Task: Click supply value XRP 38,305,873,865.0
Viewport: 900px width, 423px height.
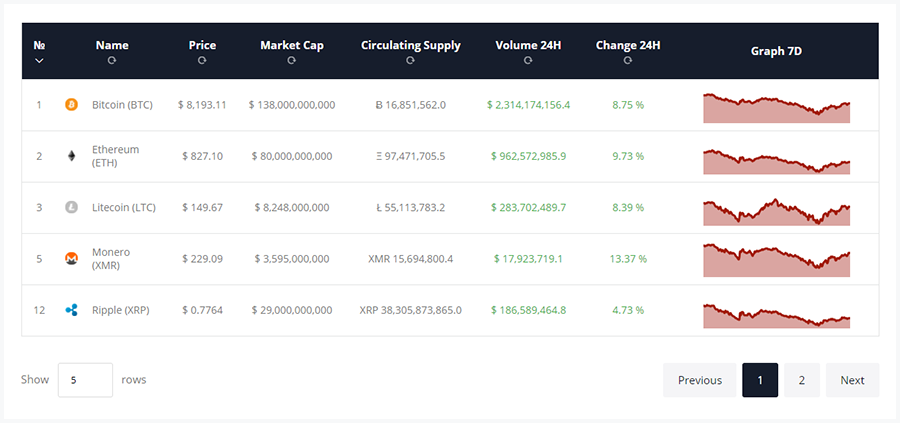Action: (410, 311)
